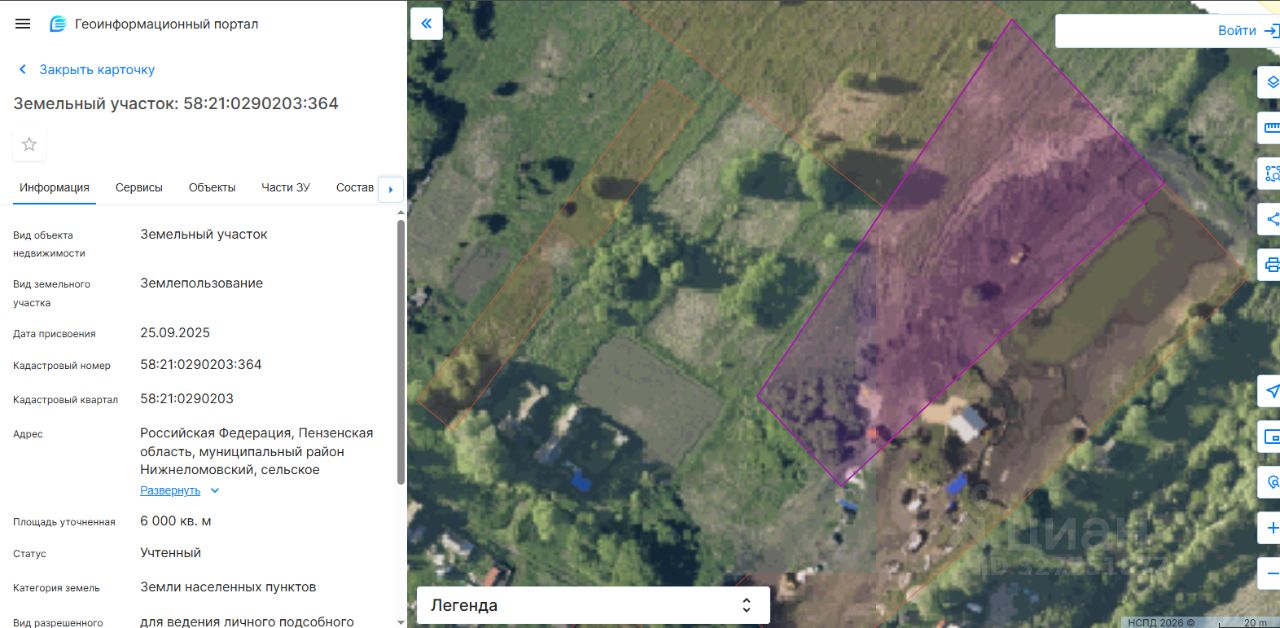This screenshot has height=628, width=1280.
Task: Open the Объекты tab
Action: 212,187
